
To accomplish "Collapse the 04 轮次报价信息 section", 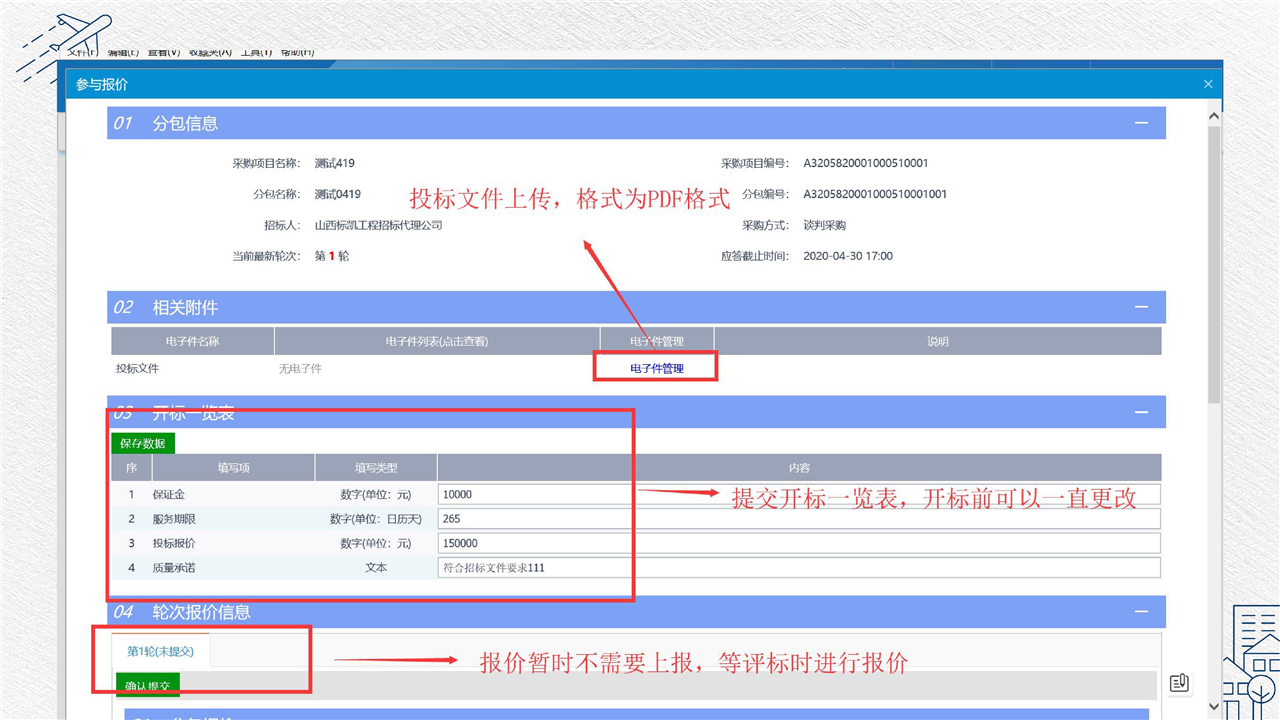I will pyautogui.click(x=1141, y=611).
